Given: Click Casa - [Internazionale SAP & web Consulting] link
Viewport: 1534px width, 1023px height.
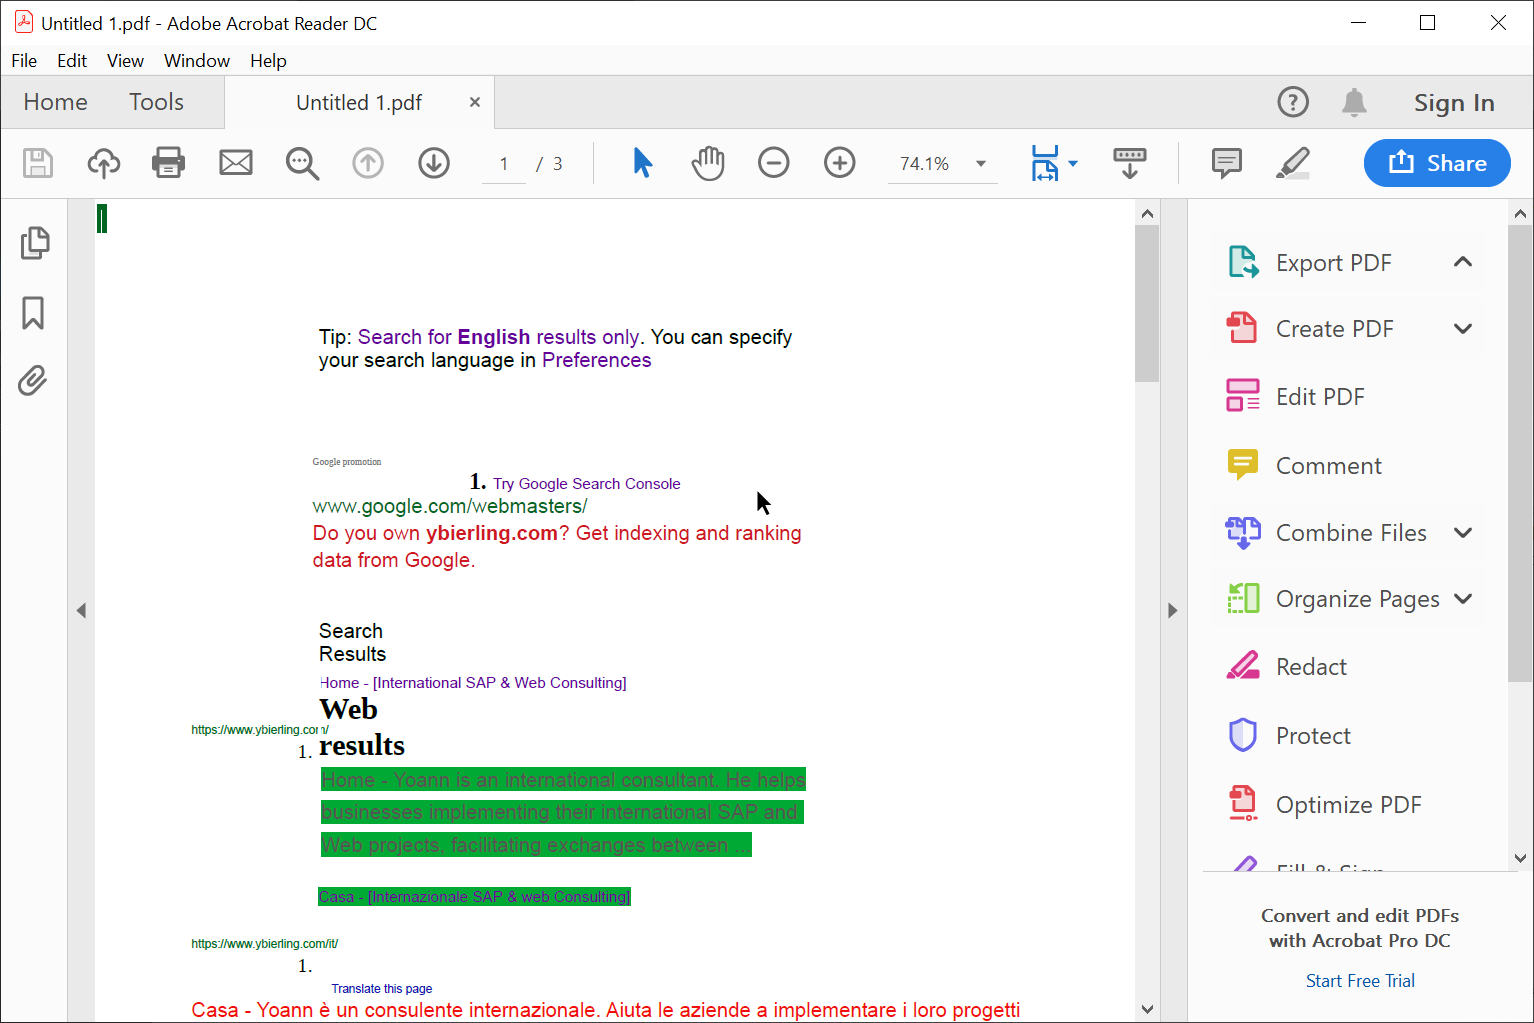Looking at the screenshot, I should tap(475, 897).
